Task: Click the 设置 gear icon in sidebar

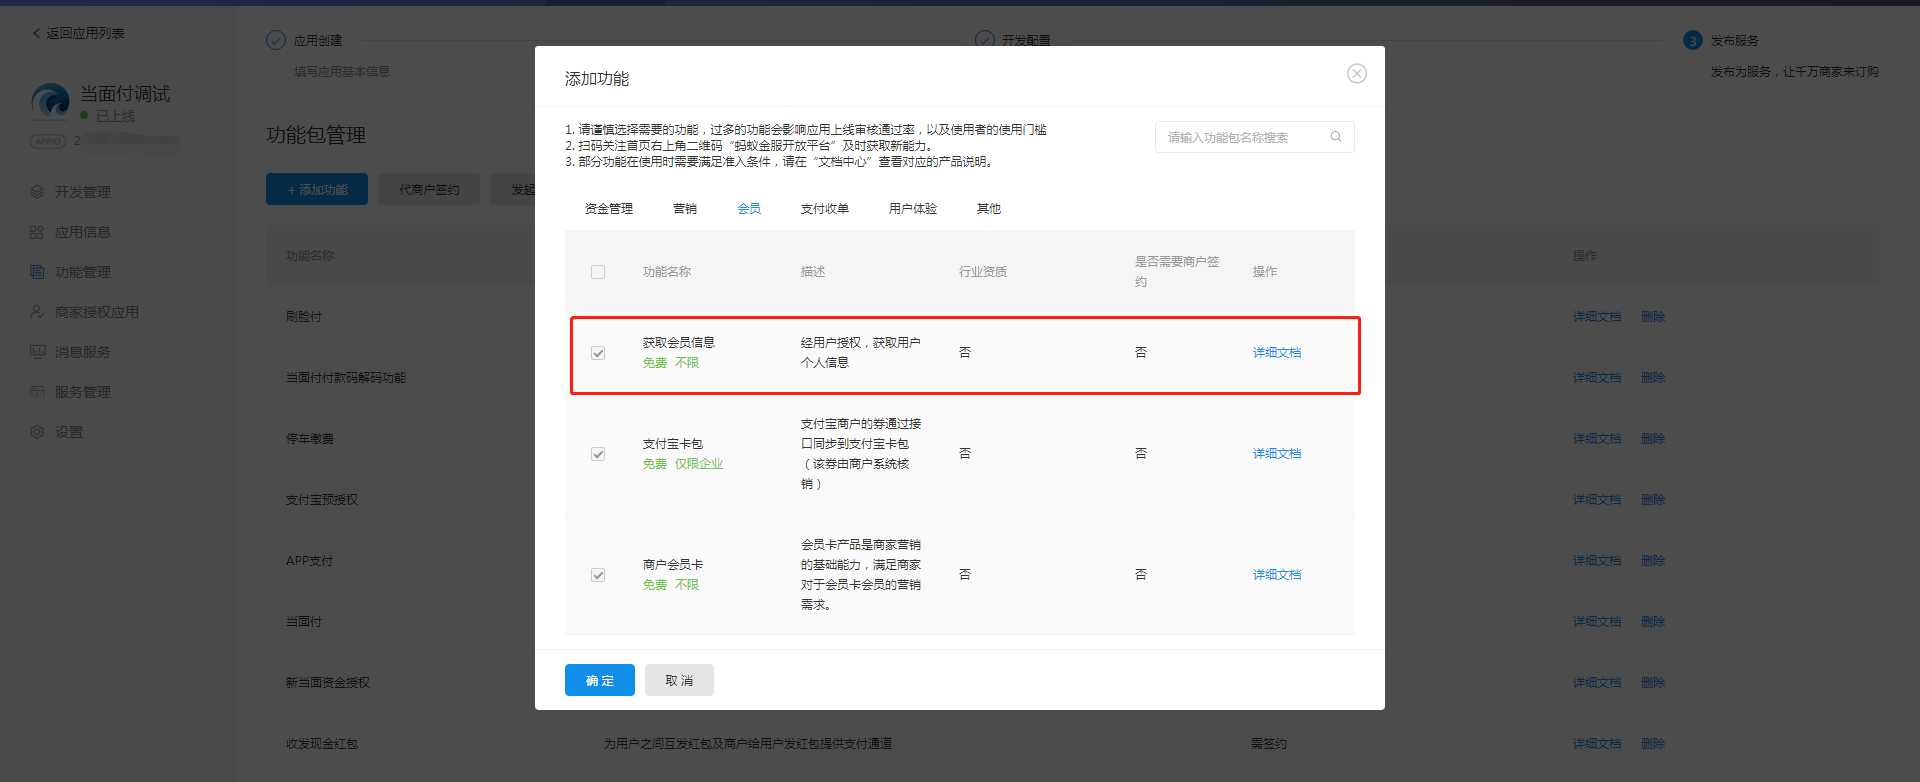Action: click(x=37, y=432)
